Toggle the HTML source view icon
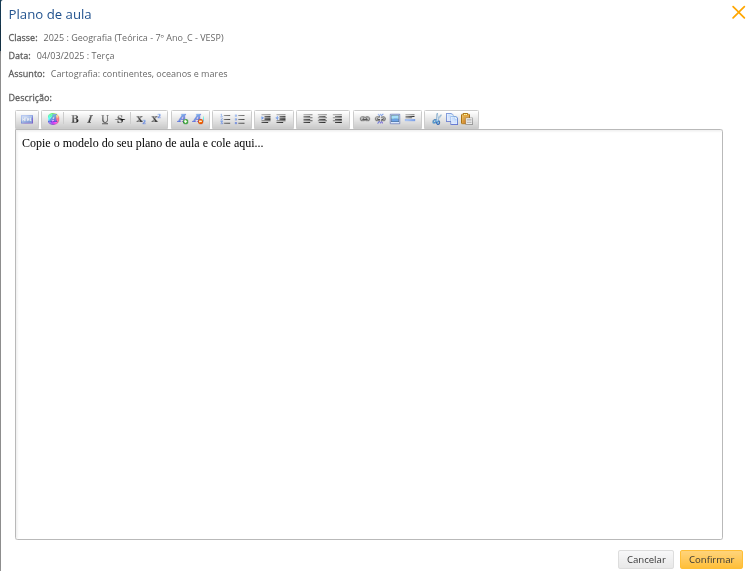 click(x=27, y=119)
